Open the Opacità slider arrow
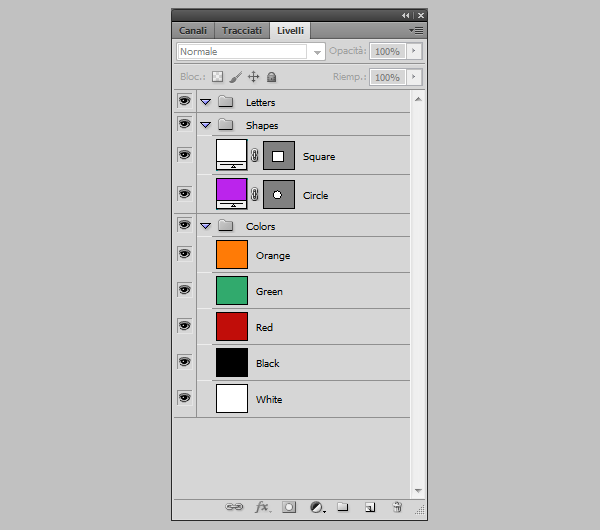The width and height of the screenshot is (600, 530). pyautogui.click(x=413, y=51)
